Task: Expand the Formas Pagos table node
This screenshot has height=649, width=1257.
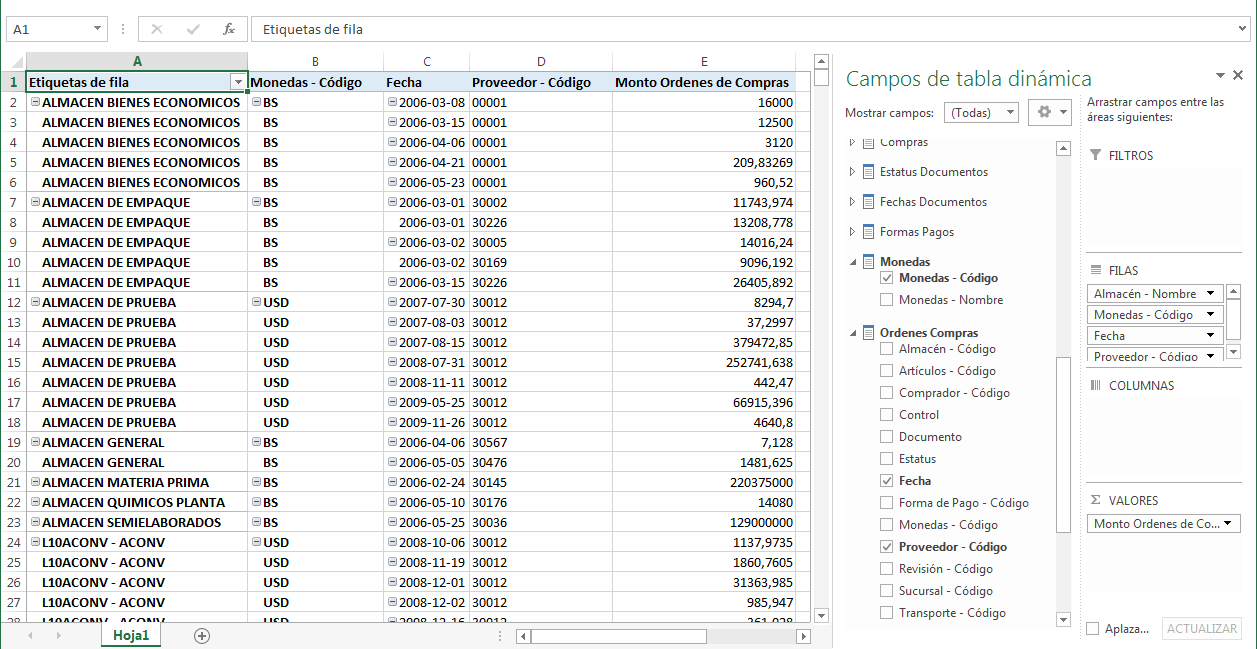Action: [852, 232]
